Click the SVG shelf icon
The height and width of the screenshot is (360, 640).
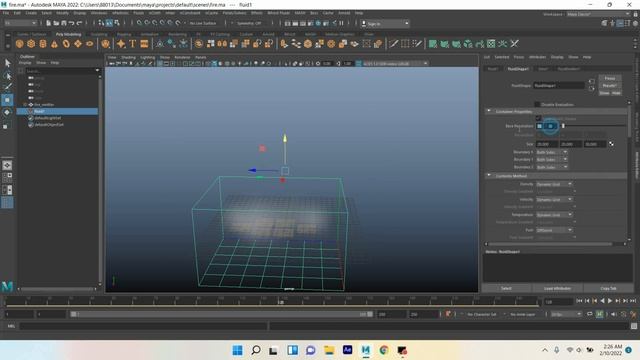(144, 44)
